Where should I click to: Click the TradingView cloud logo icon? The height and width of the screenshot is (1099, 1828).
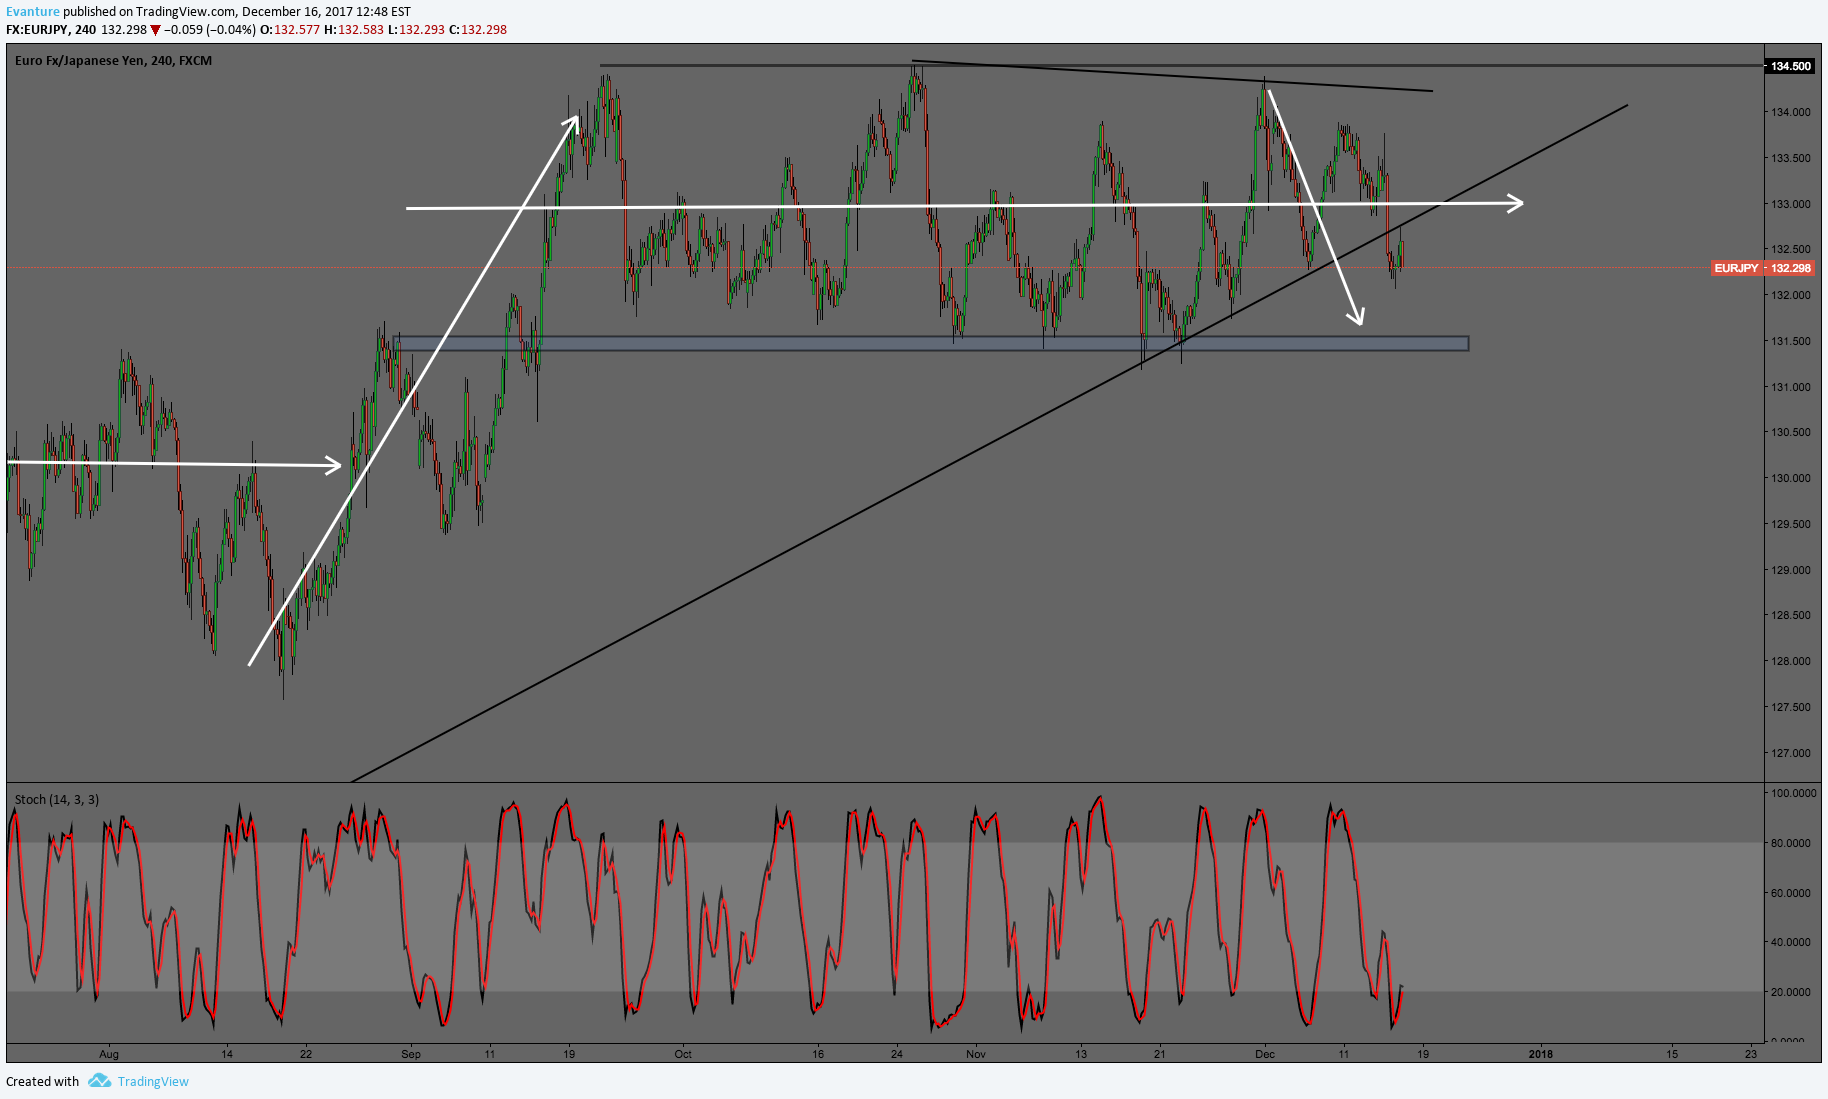[99, 1080]
